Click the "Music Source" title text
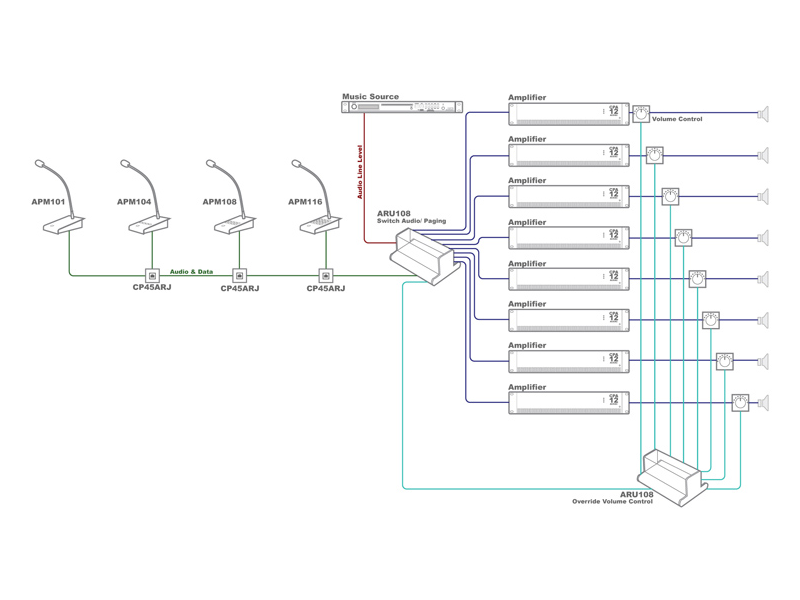The width and height of the screenshot is (800, 600). click(370, 97)
